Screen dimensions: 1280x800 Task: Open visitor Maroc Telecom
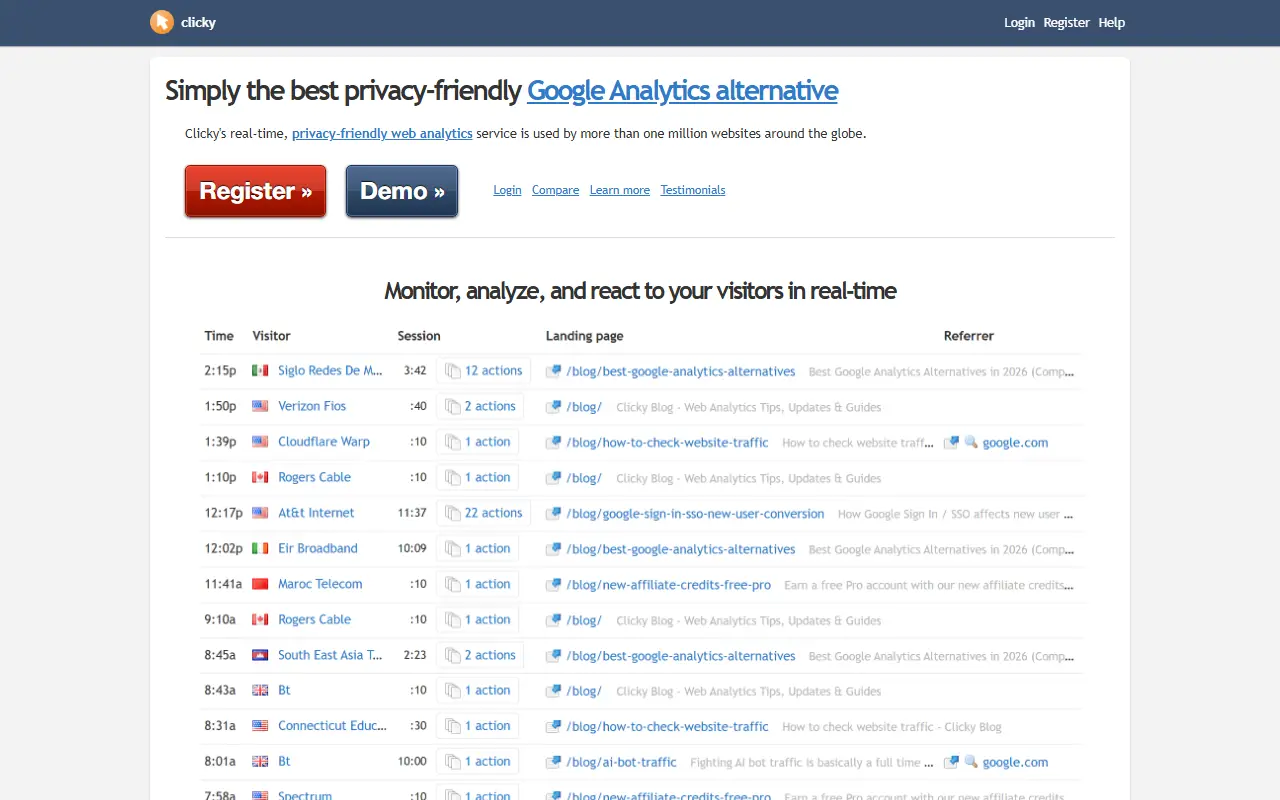[320, 583]
